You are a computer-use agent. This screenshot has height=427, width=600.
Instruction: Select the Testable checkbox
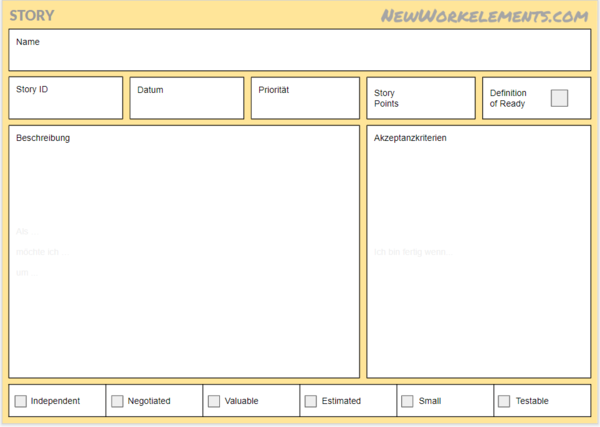(504, 401)
